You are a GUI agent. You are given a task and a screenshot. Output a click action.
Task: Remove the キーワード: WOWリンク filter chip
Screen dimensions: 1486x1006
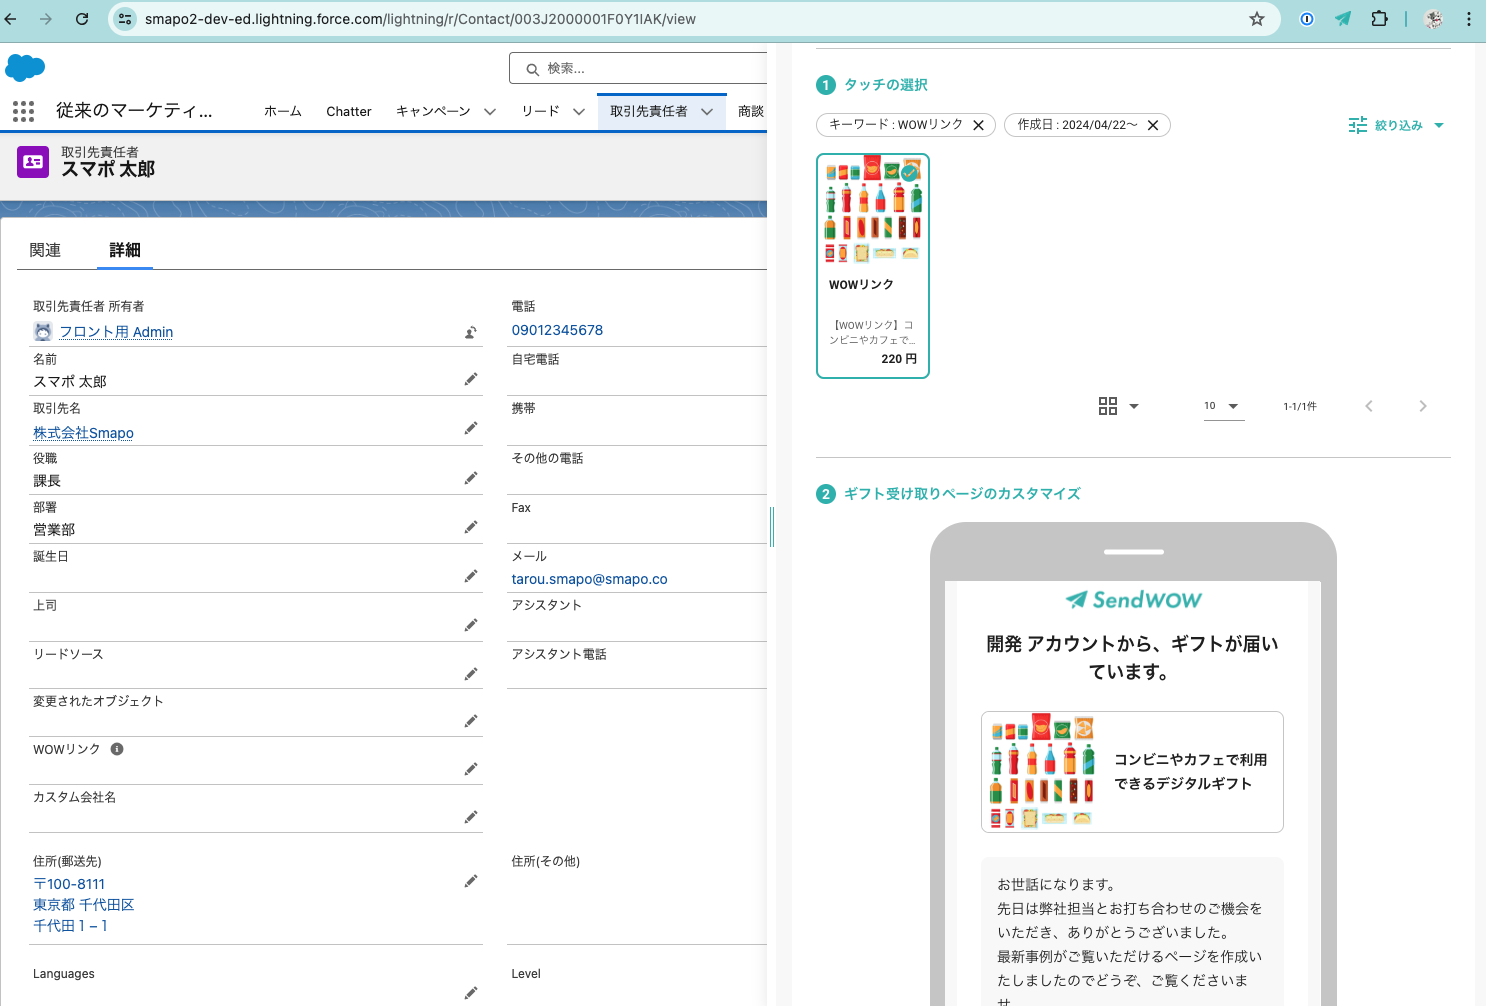coord(978,125)
